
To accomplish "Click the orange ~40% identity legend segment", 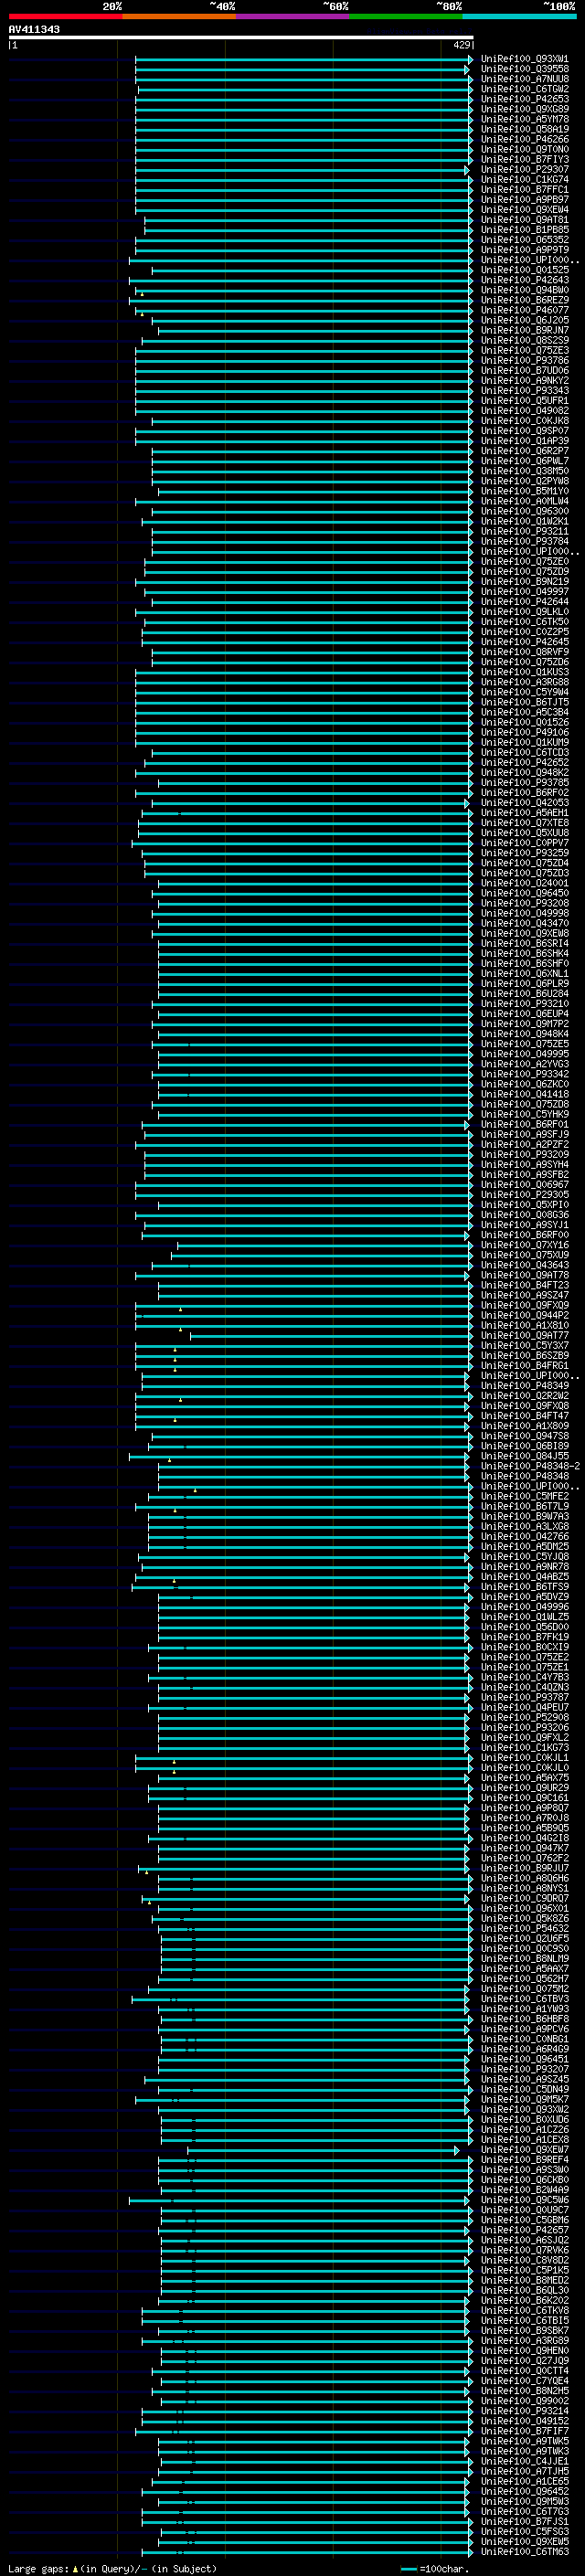I will point(178,16).
